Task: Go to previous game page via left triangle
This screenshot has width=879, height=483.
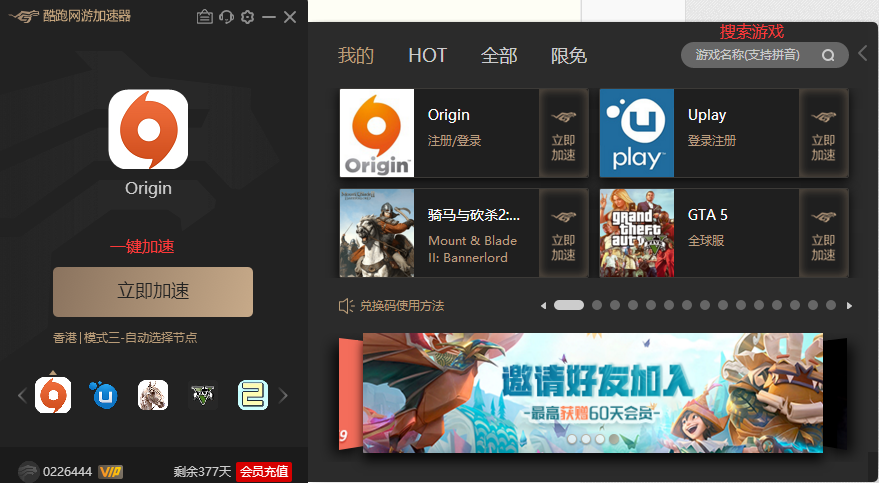Action: pos(543,305)
